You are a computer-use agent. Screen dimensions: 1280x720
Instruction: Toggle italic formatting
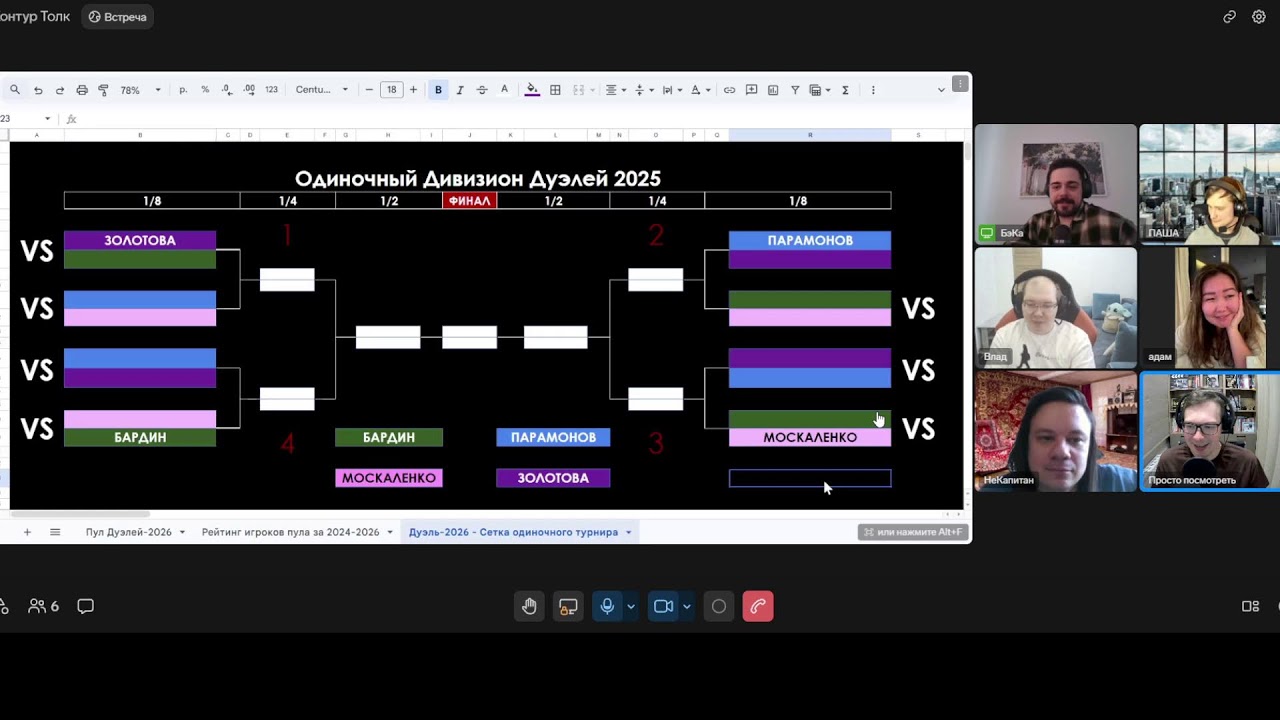[x=460, y=90]
